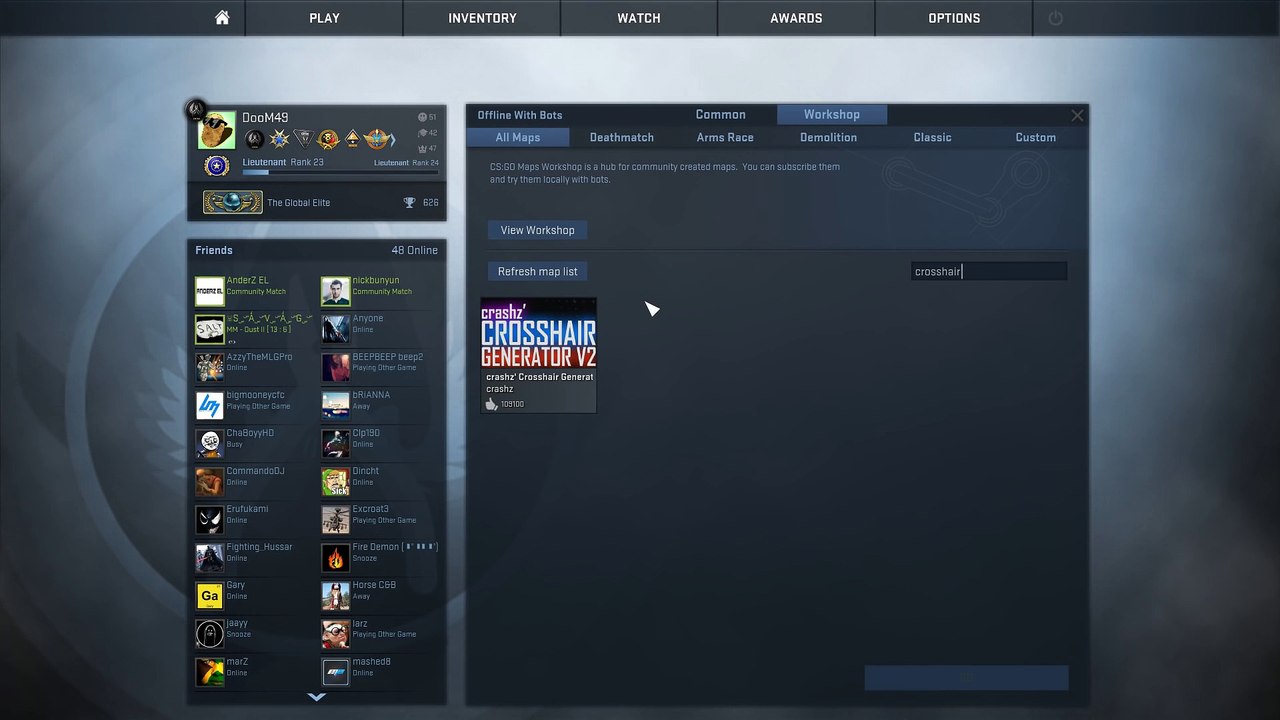Select crashz' Crosshair Generator V2 map thumbnail

coord(539,355)
